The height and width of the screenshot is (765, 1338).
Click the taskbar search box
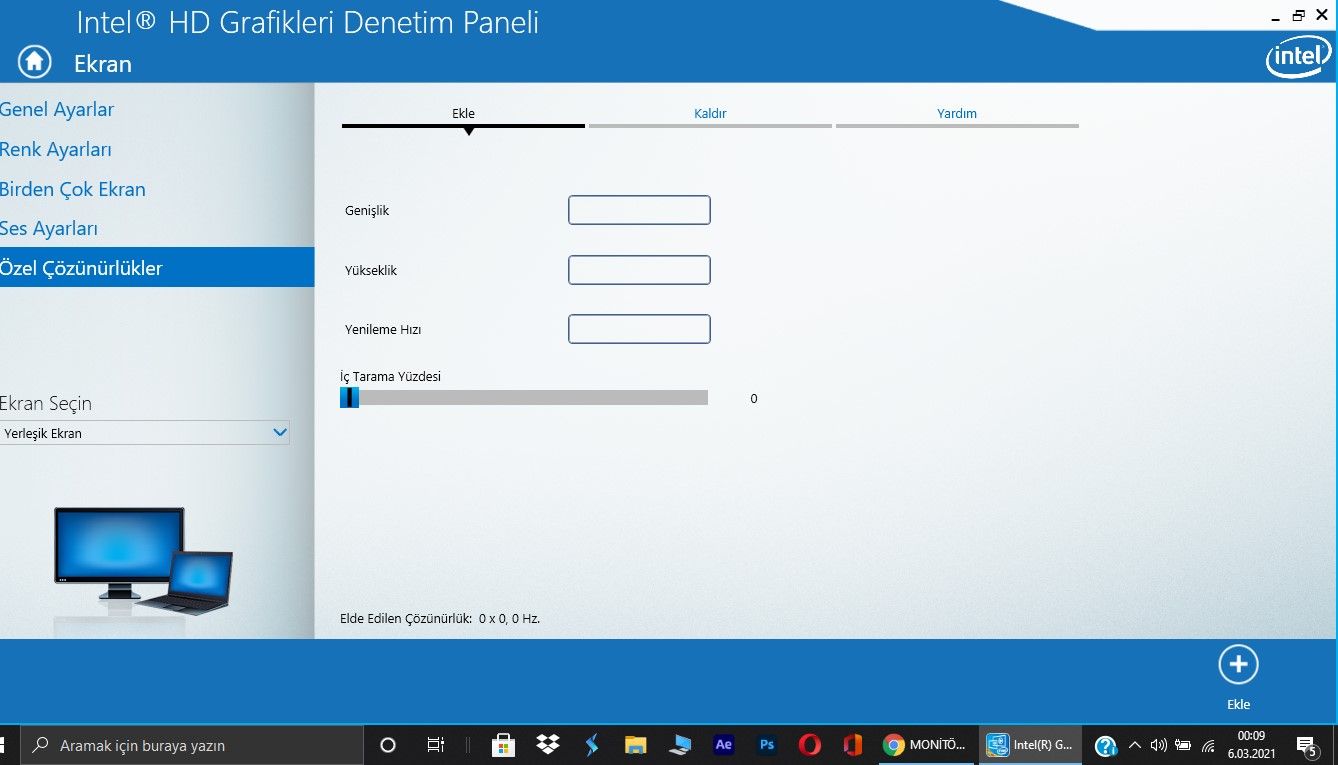190,745
